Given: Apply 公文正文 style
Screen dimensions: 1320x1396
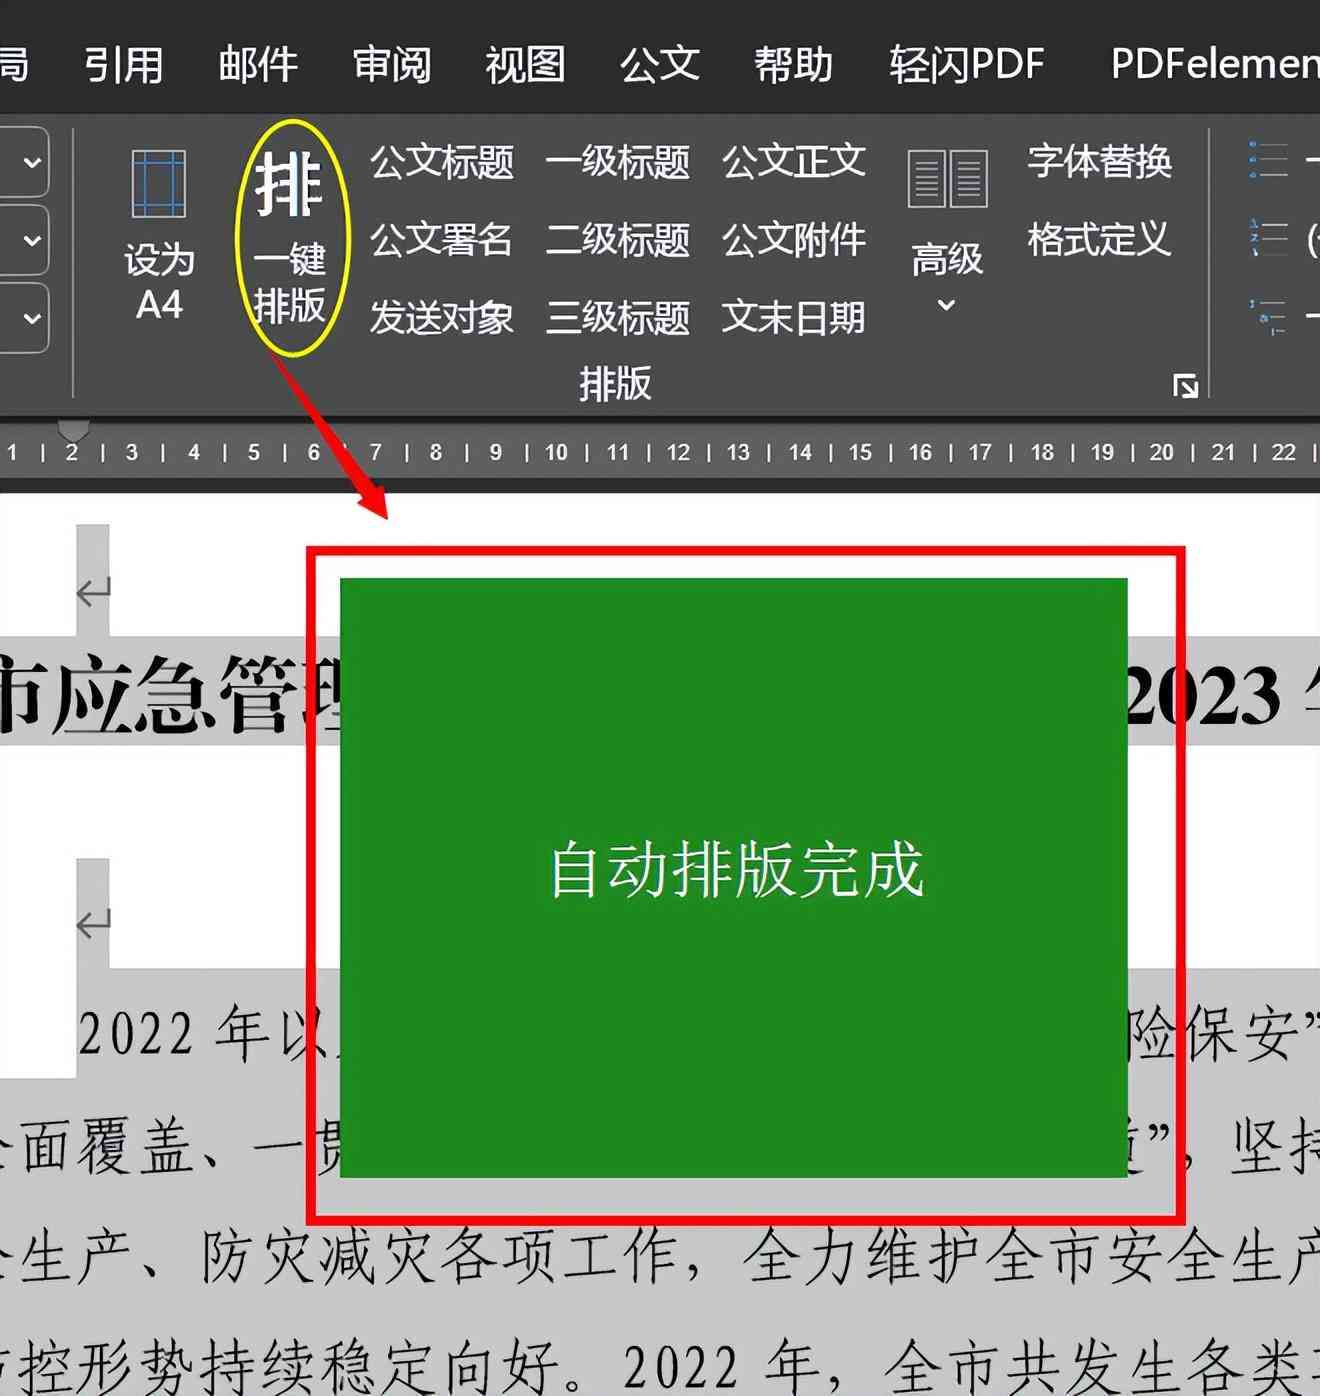Looking at the screenshot, I should [x=794, y=161].
